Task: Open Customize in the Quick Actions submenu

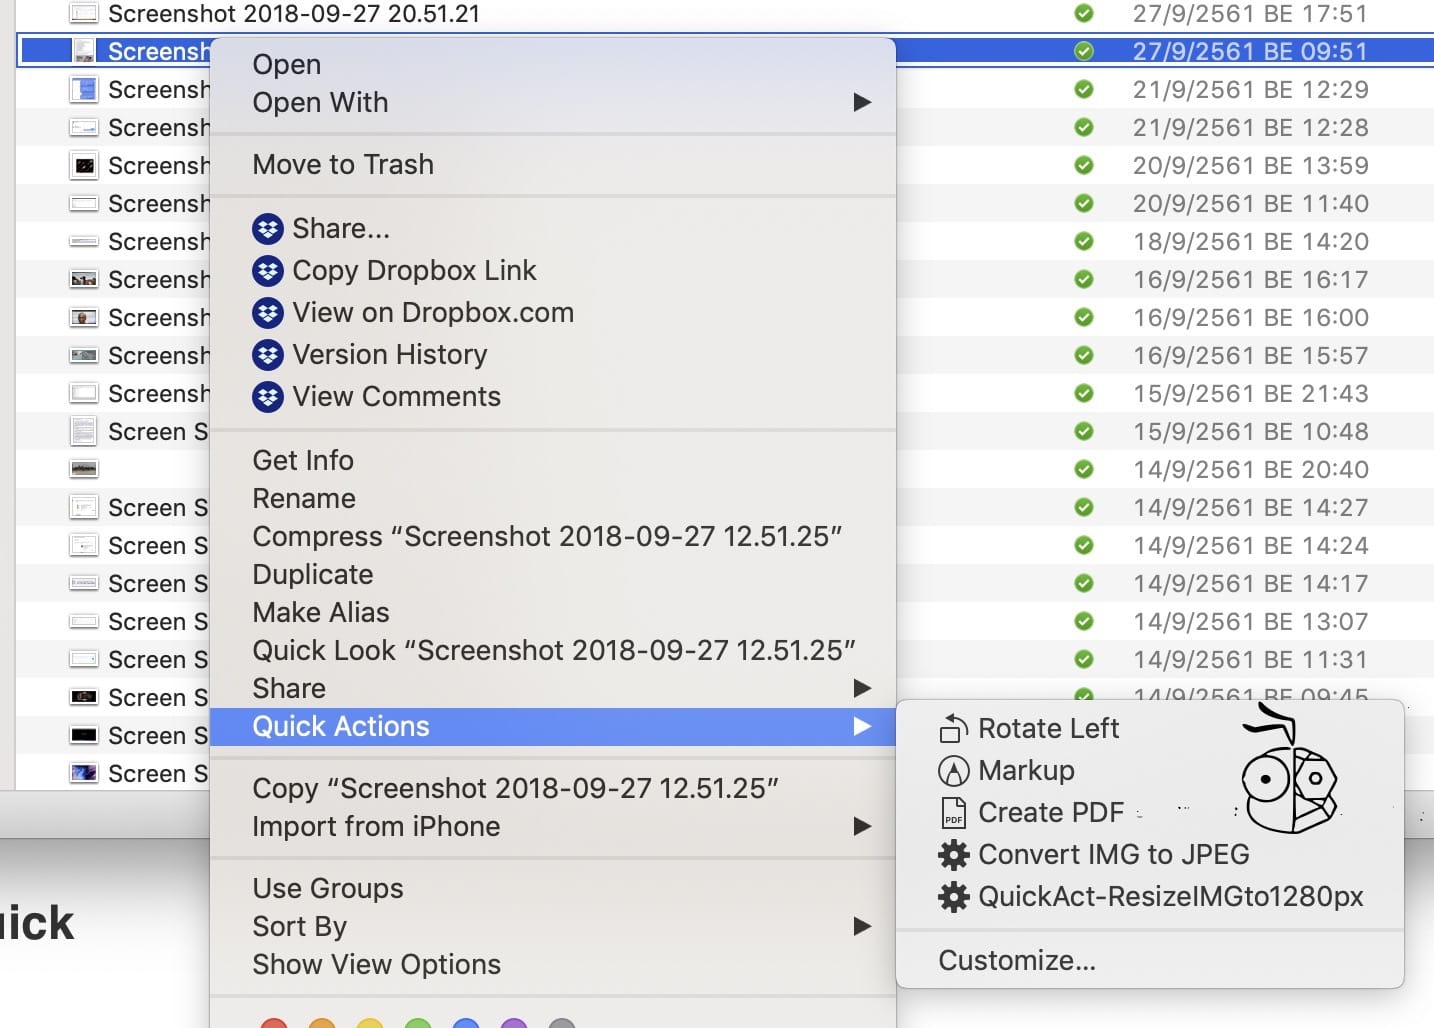Action: (x=1017, y=960)
